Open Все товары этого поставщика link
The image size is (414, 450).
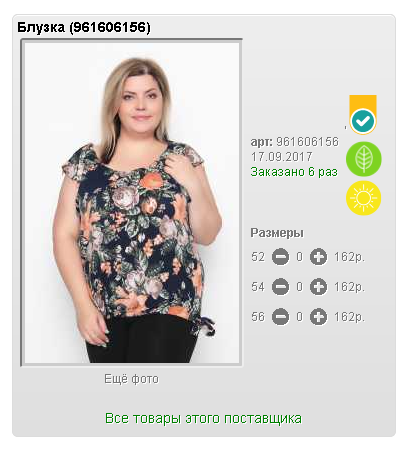click(203, 418)
